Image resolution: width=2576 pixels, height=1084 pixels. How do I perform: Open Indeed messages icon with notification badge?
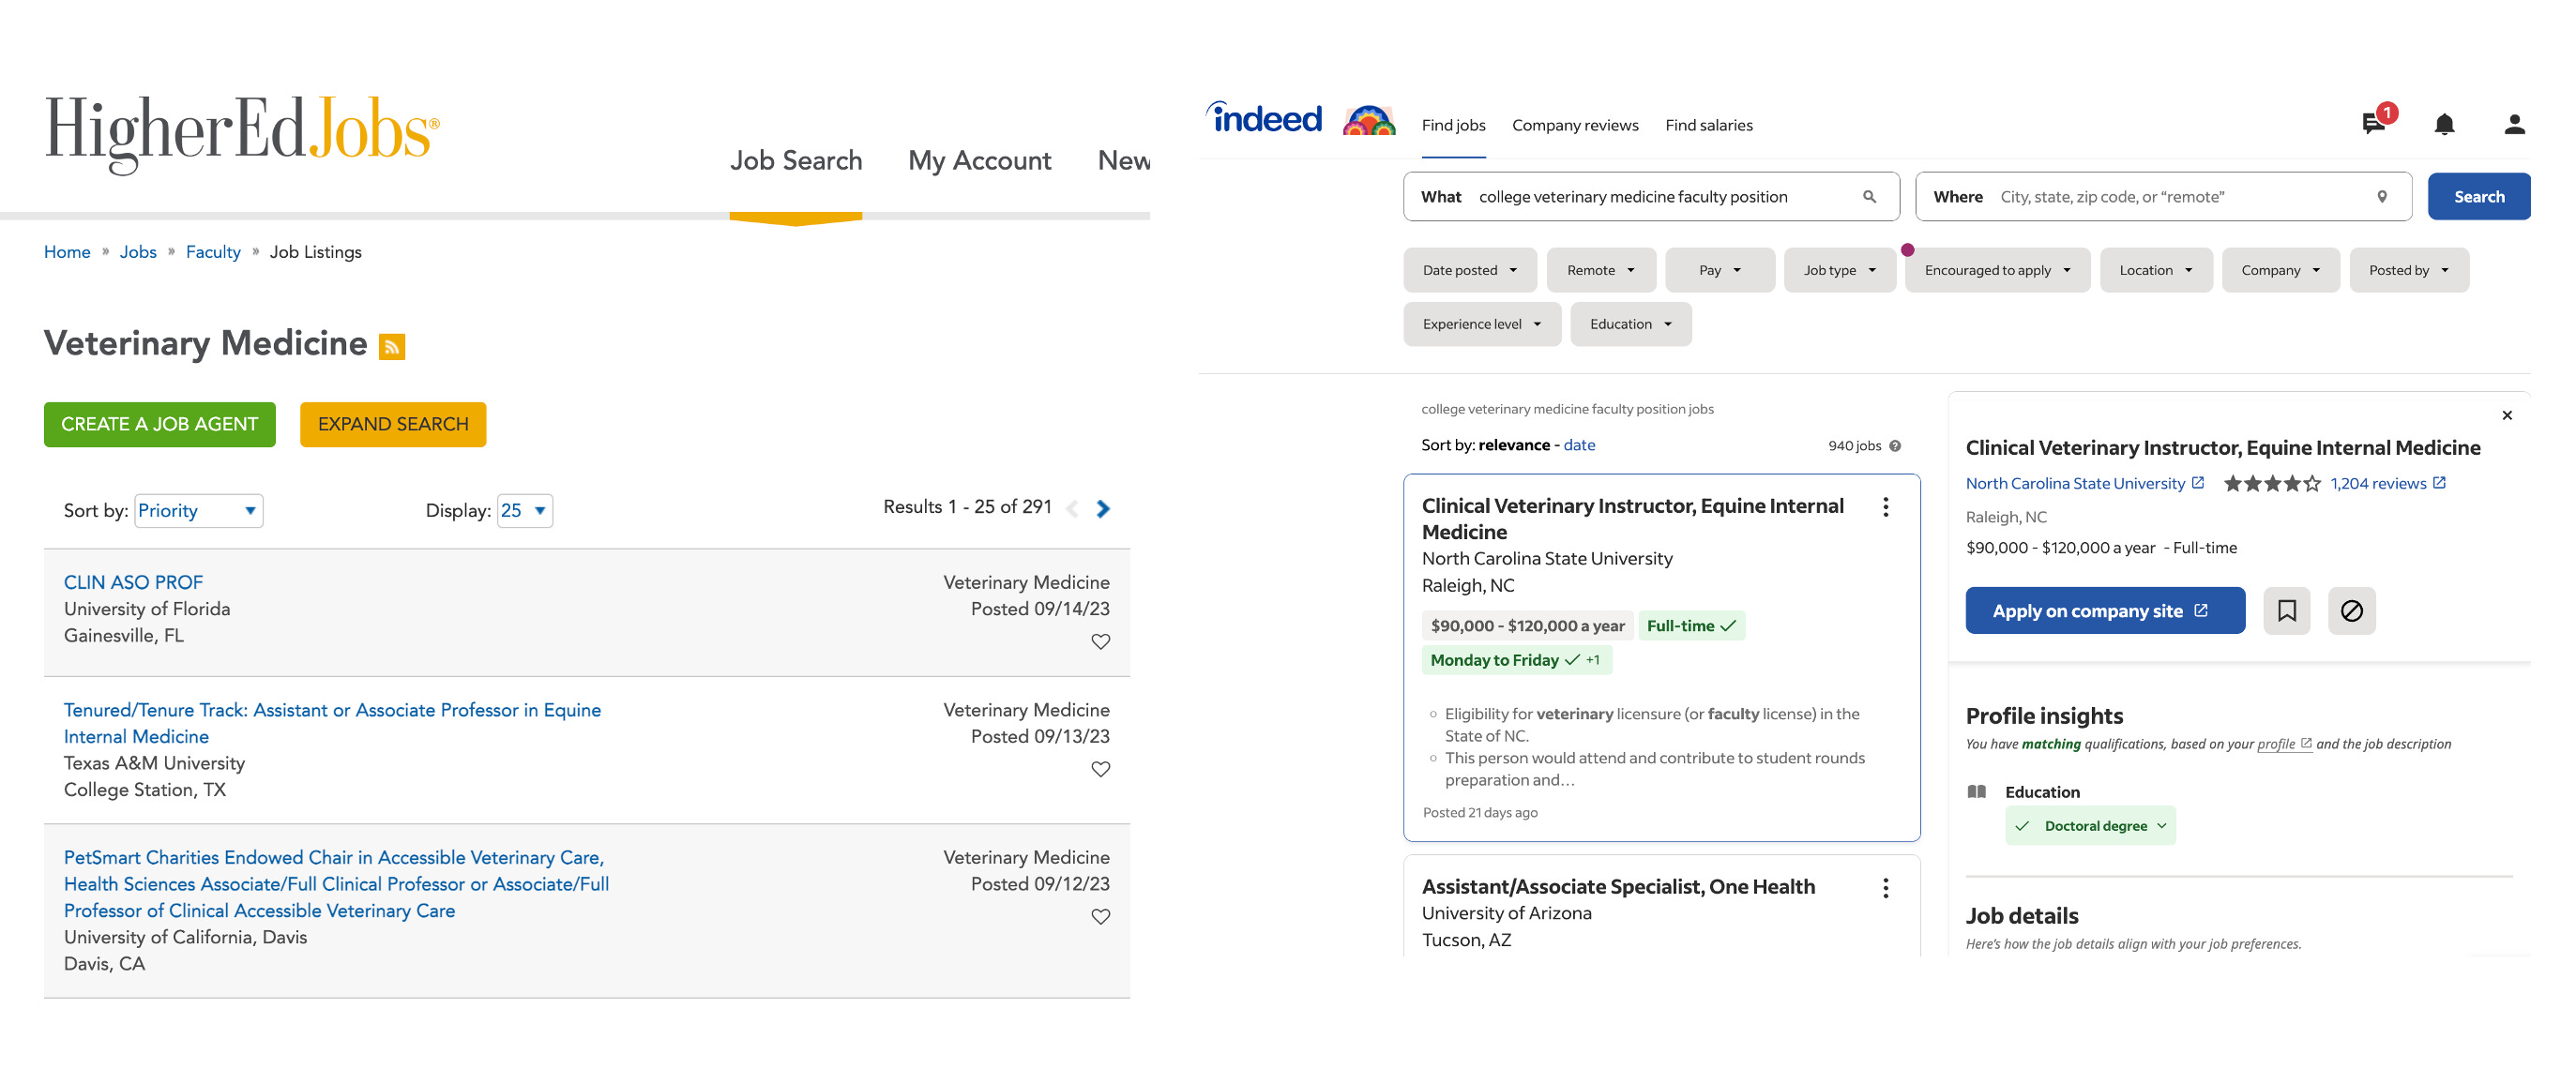click(2373, 124)
